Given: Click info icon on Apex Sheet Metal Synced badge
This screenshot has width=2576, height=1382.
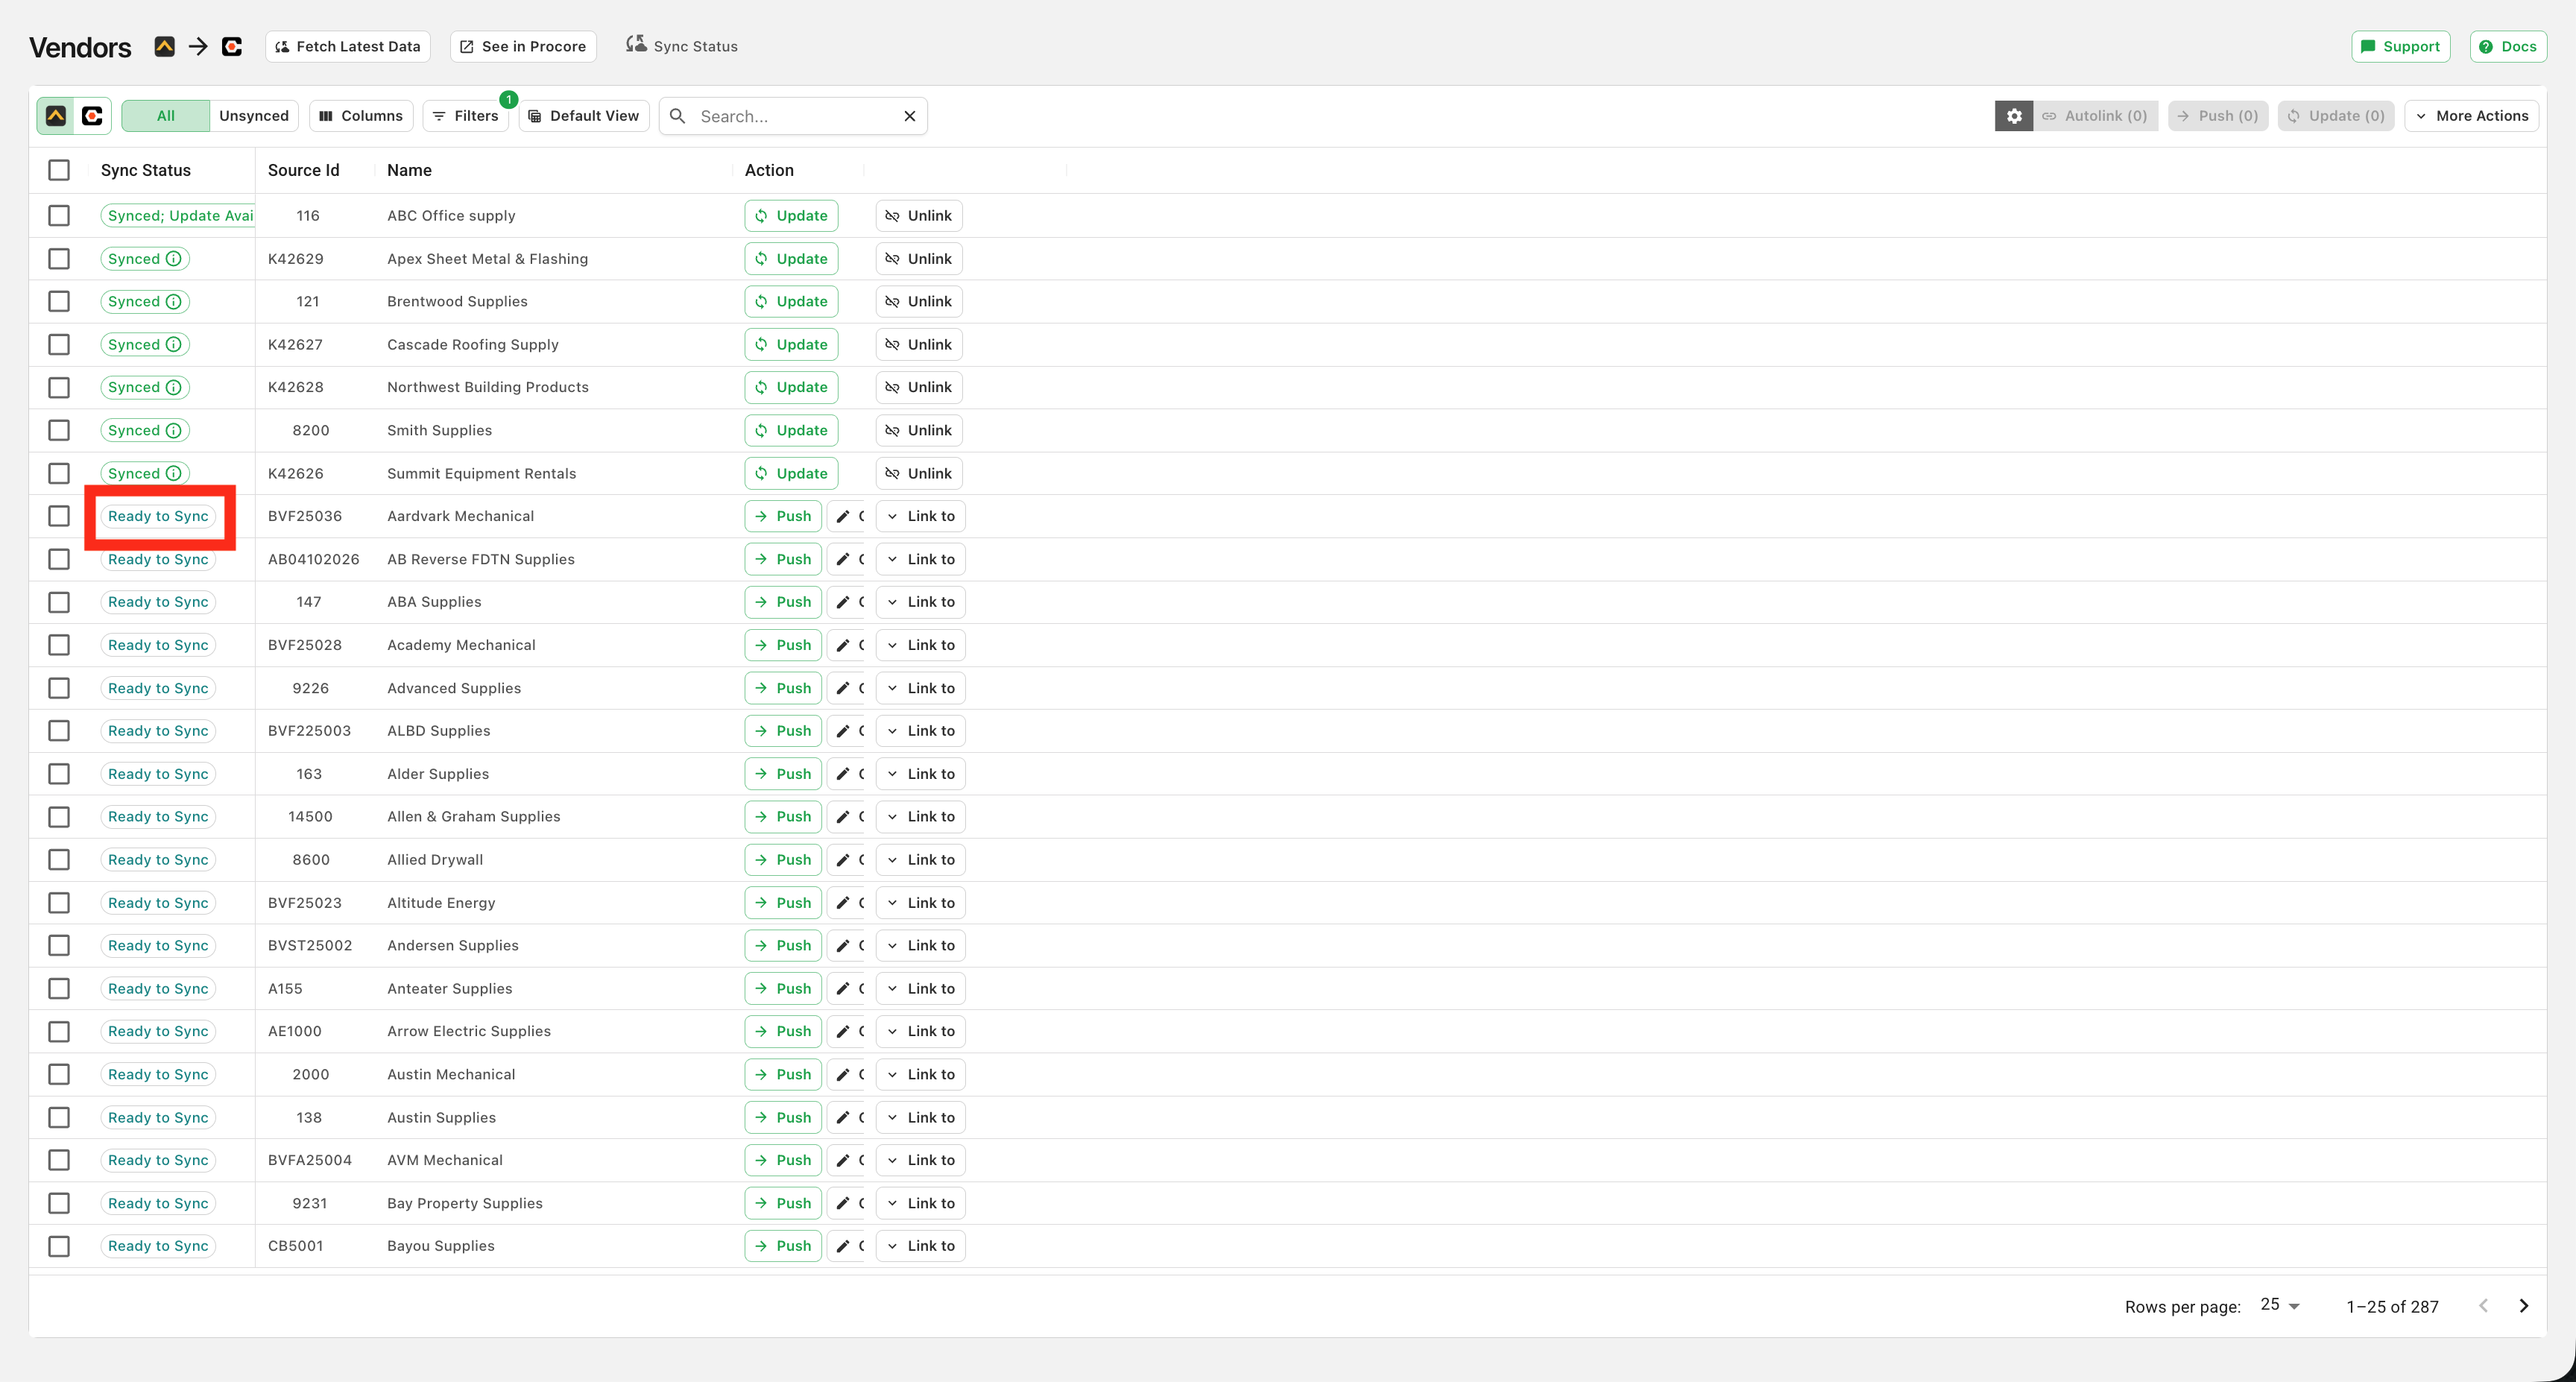Looking at the screenshot, I should click(174, 259).
